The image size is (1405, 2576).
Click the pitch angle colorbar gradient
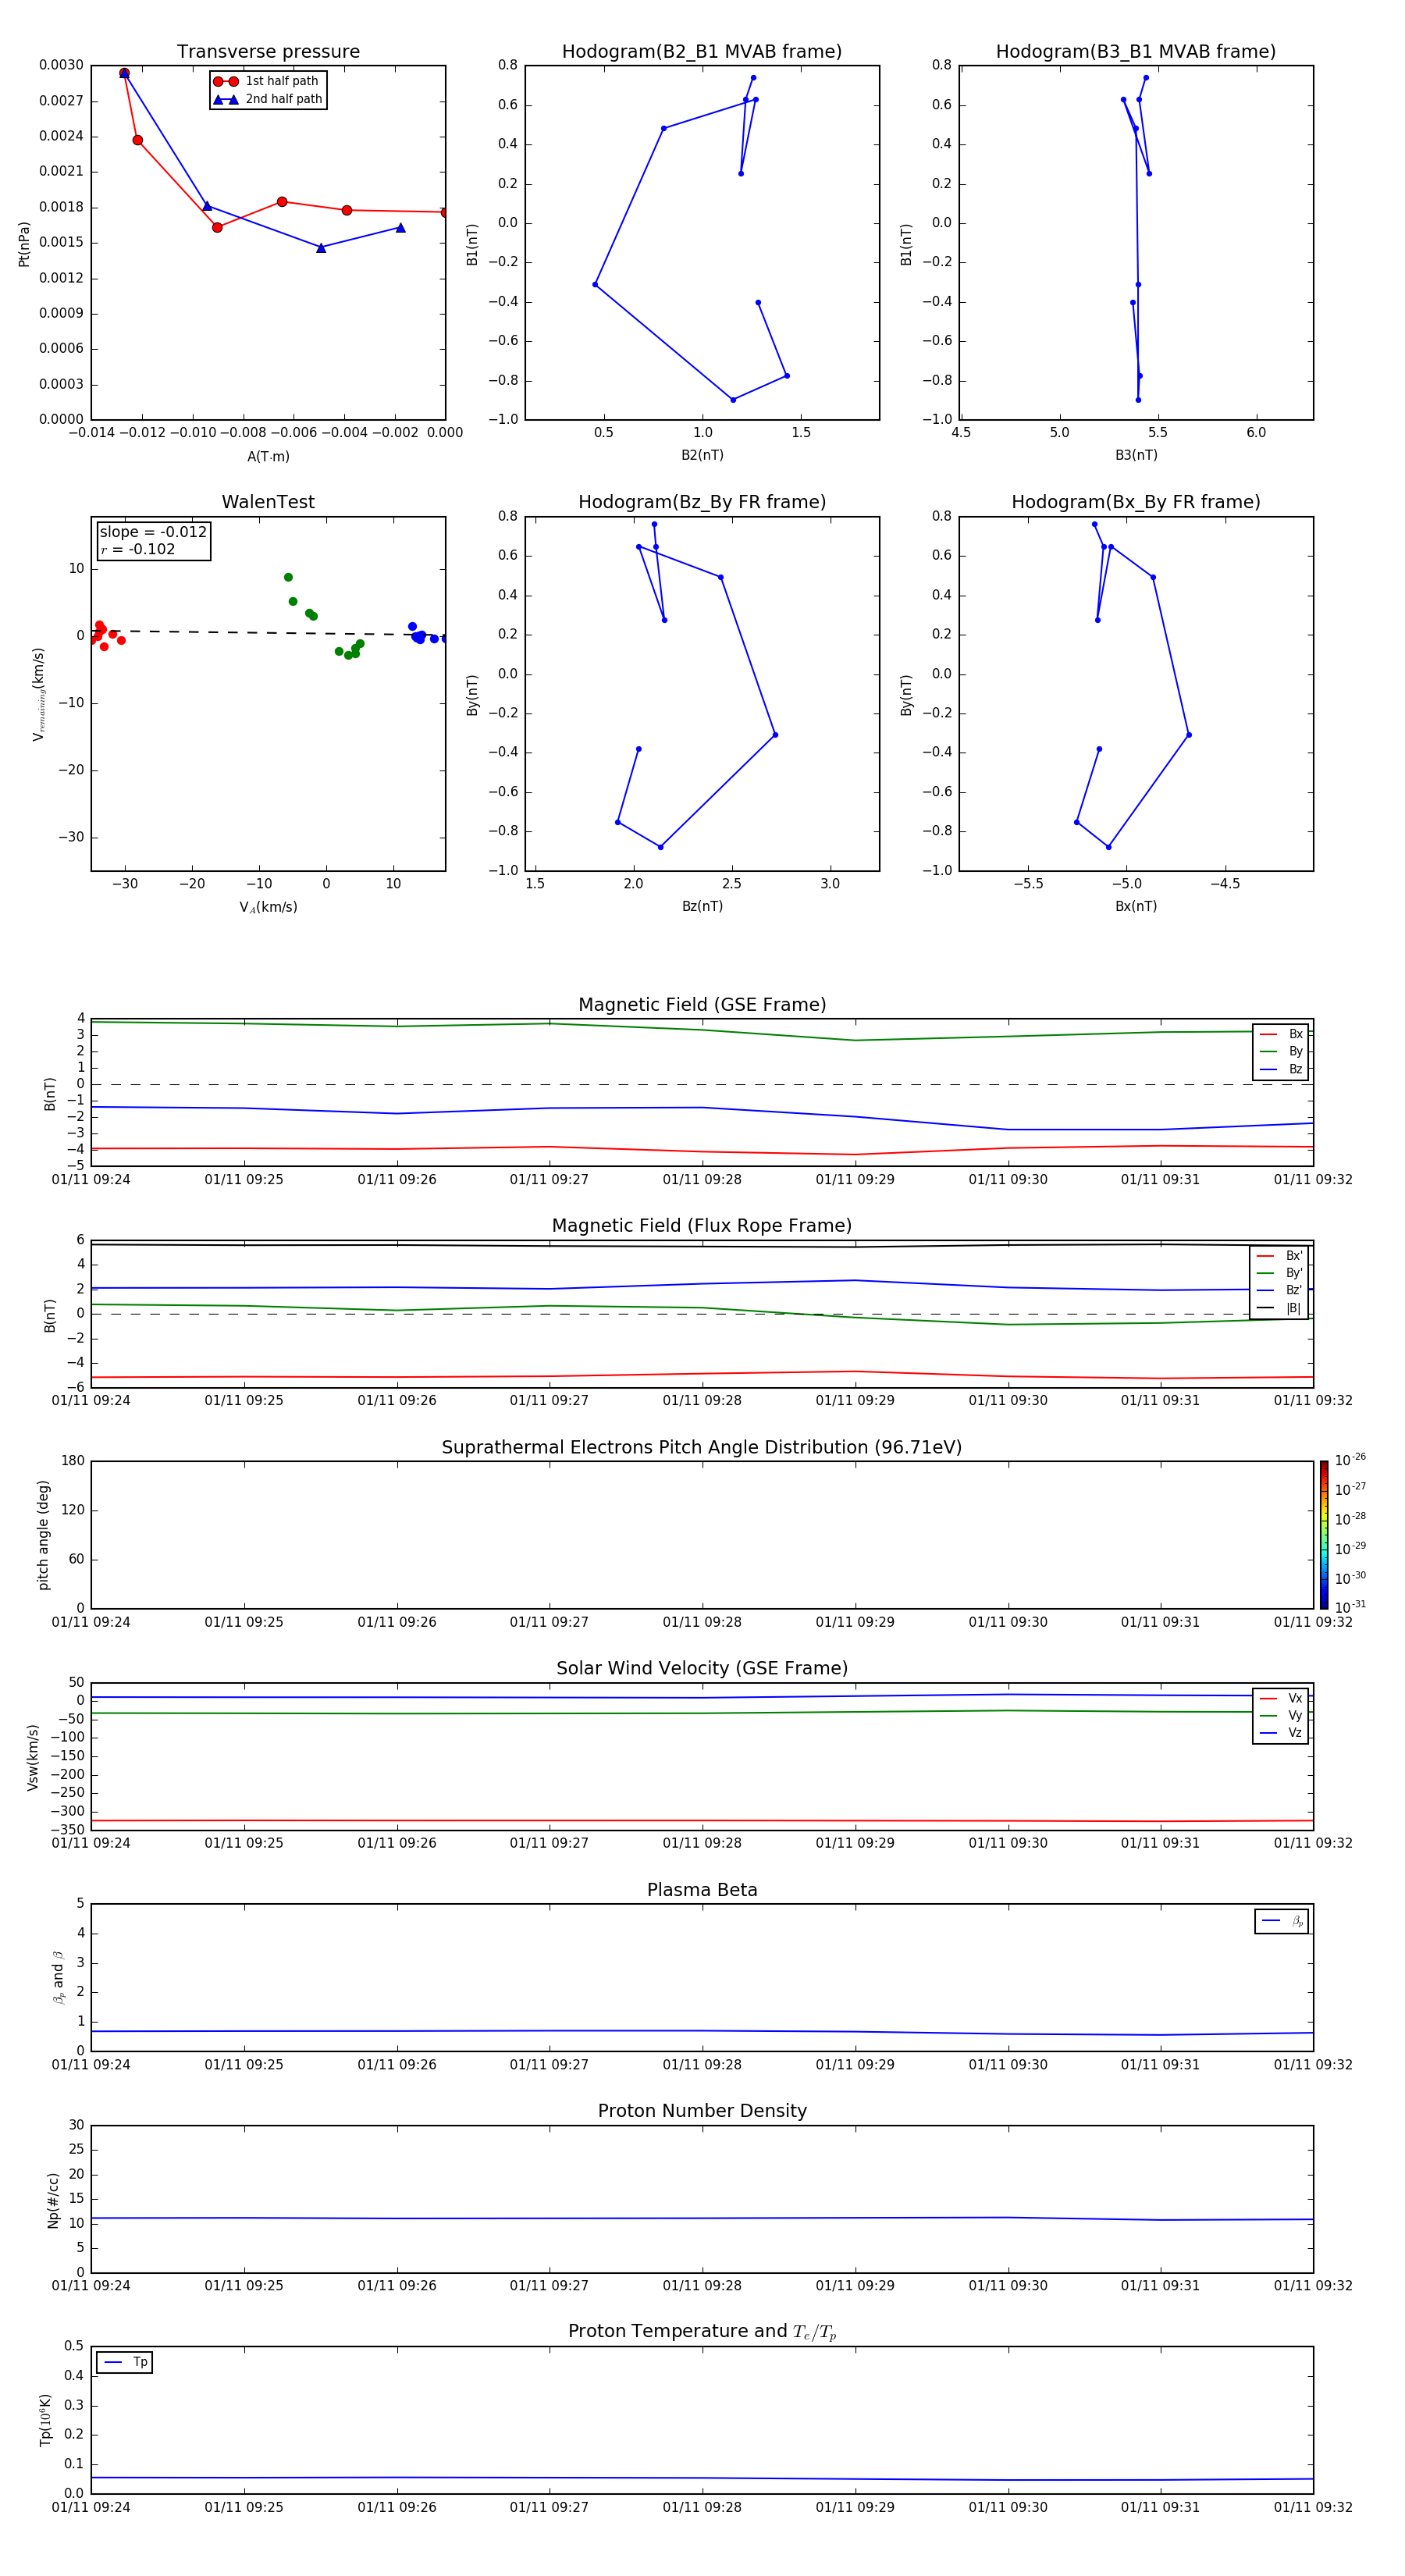(1324, 1534)
